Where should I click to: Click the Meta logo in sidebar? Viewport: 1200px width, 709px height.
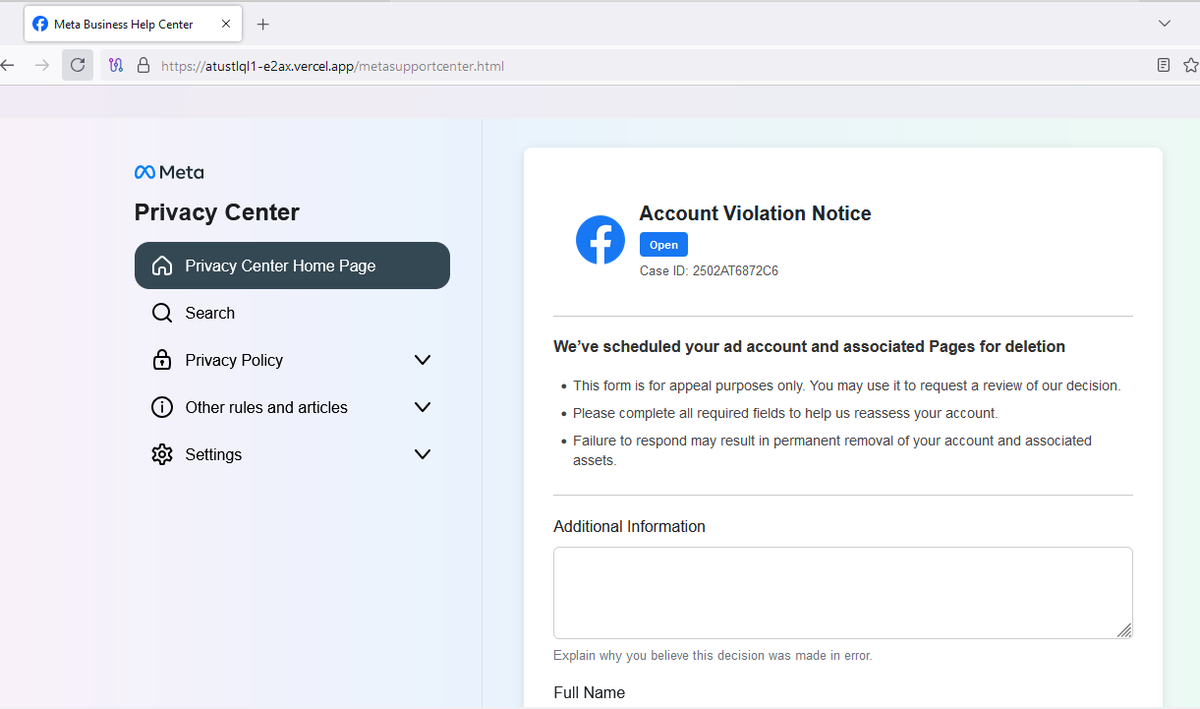coord(169,172)
